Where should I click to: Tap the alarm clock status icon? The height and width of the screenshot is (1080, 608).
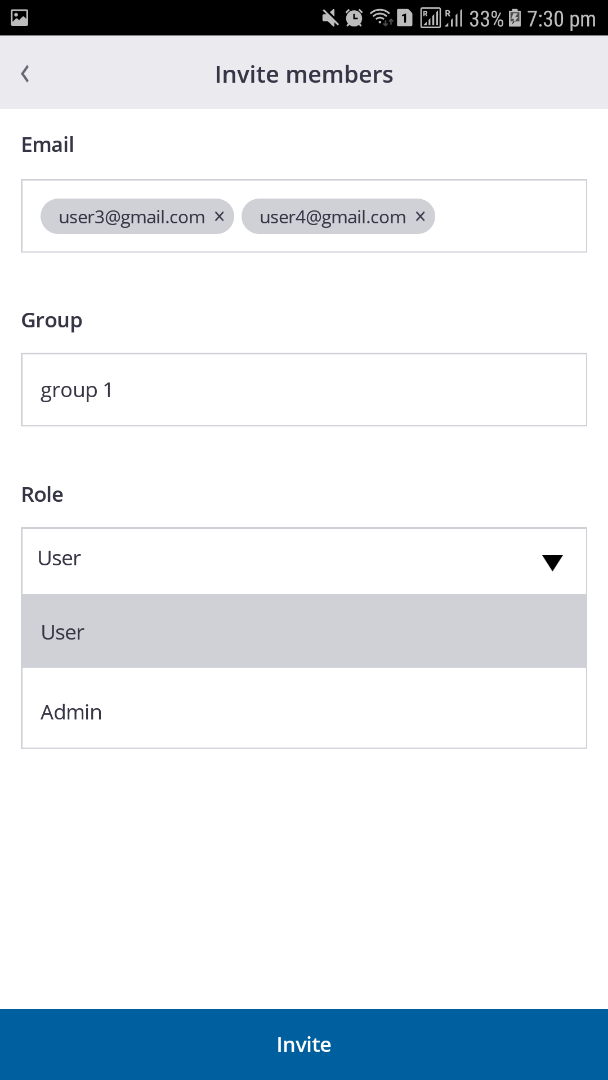click(354, 18)
